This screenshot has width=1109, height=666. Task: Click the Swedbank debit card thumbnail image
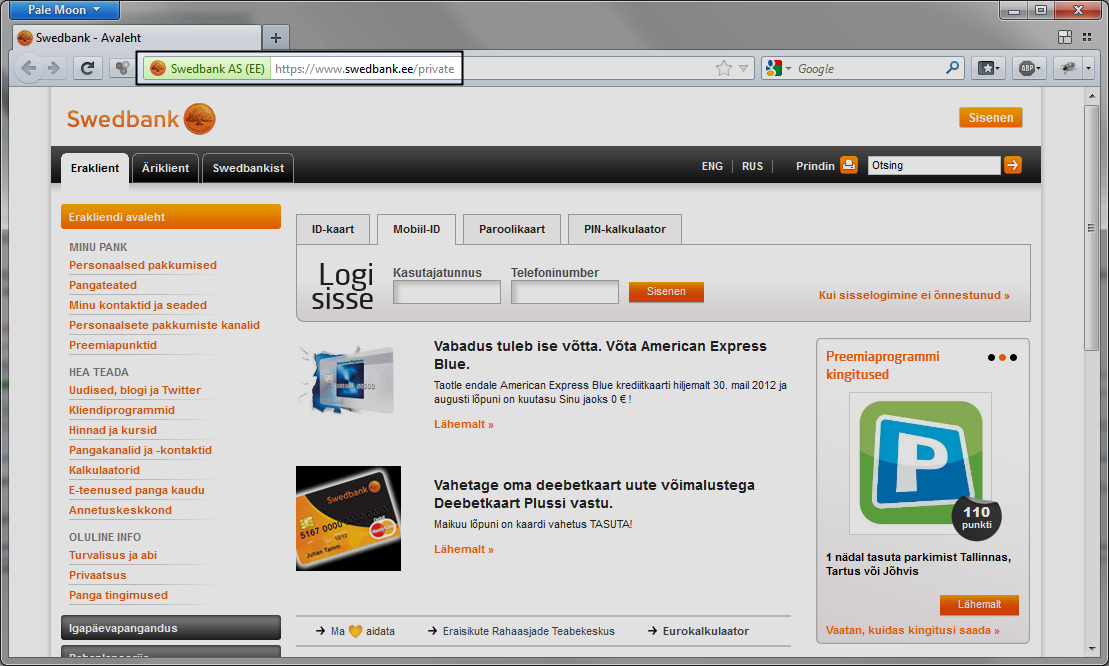coord(348,518)
